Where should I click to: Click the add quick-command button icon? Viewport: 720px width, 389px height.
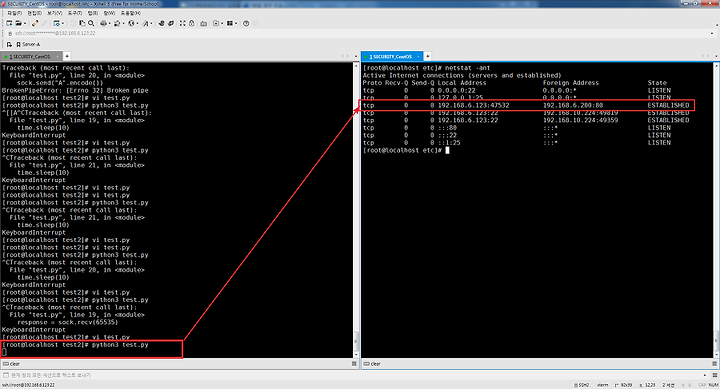(9, 45)
